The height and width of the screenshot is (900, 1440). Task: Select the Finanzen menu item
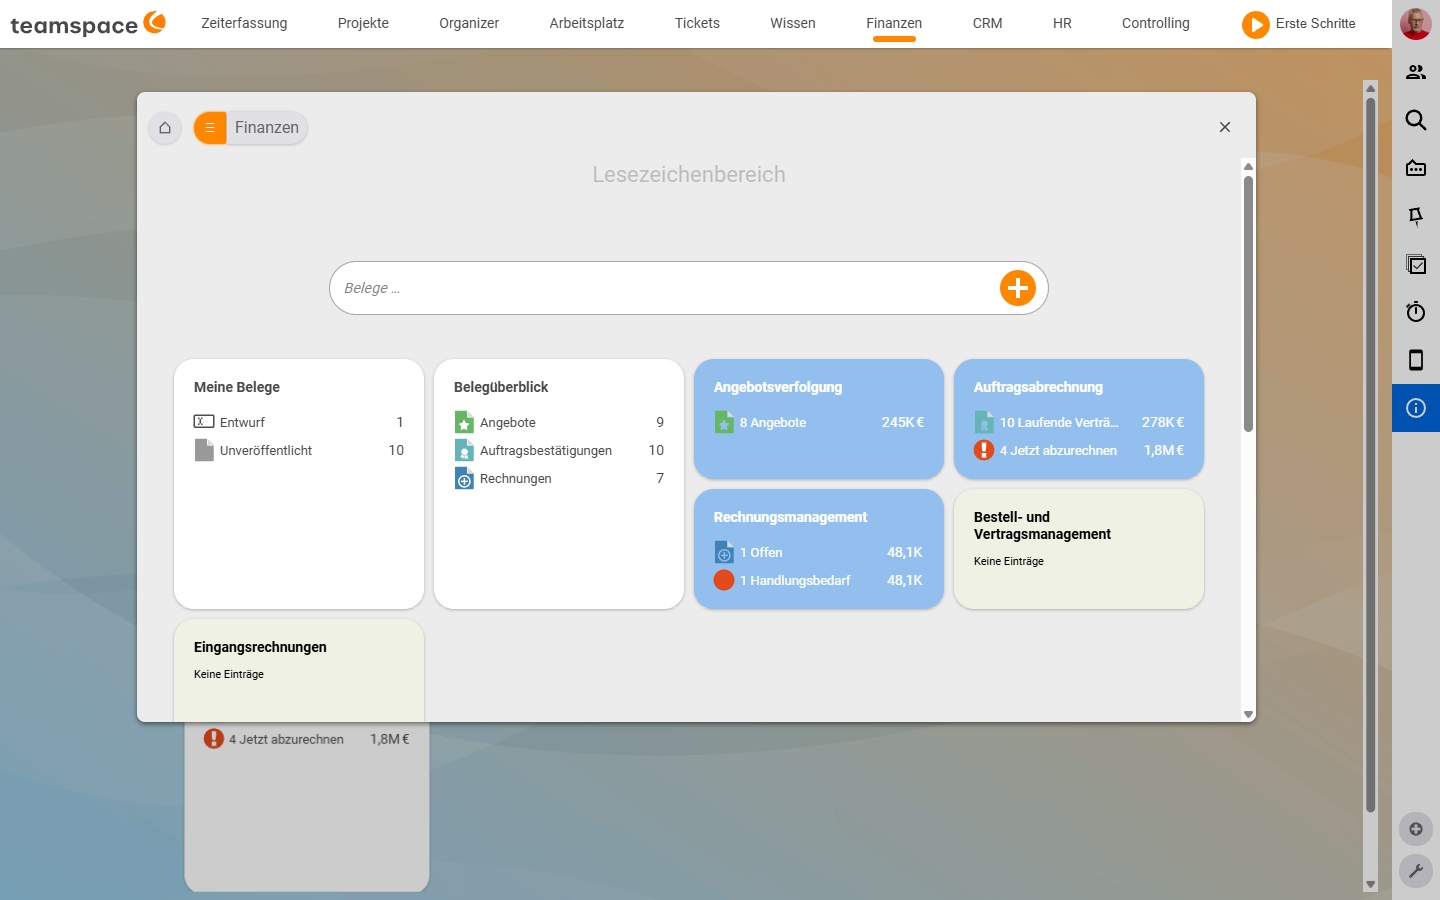[x=894, y=23]
